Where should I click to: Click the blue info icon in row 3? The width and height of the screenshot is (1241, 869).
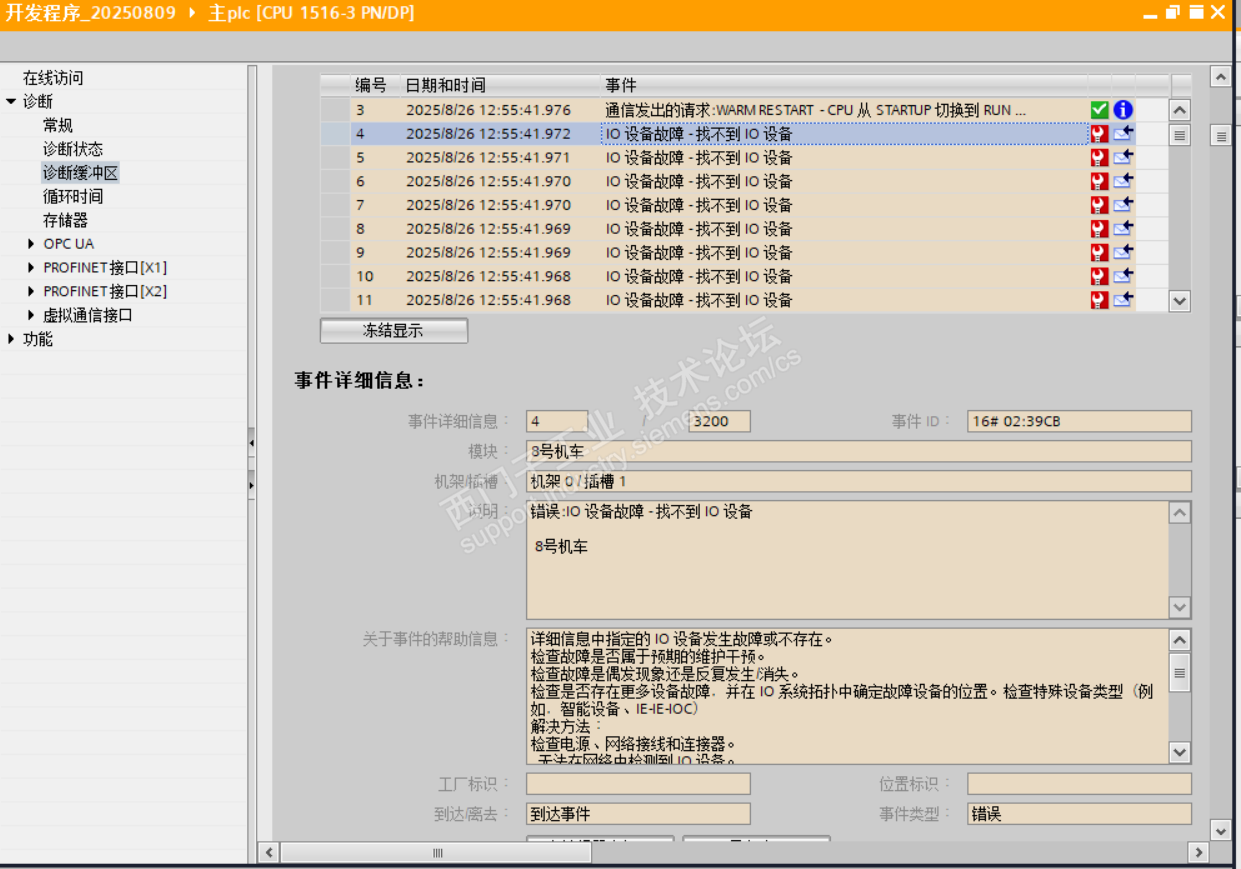point(1123,110)
